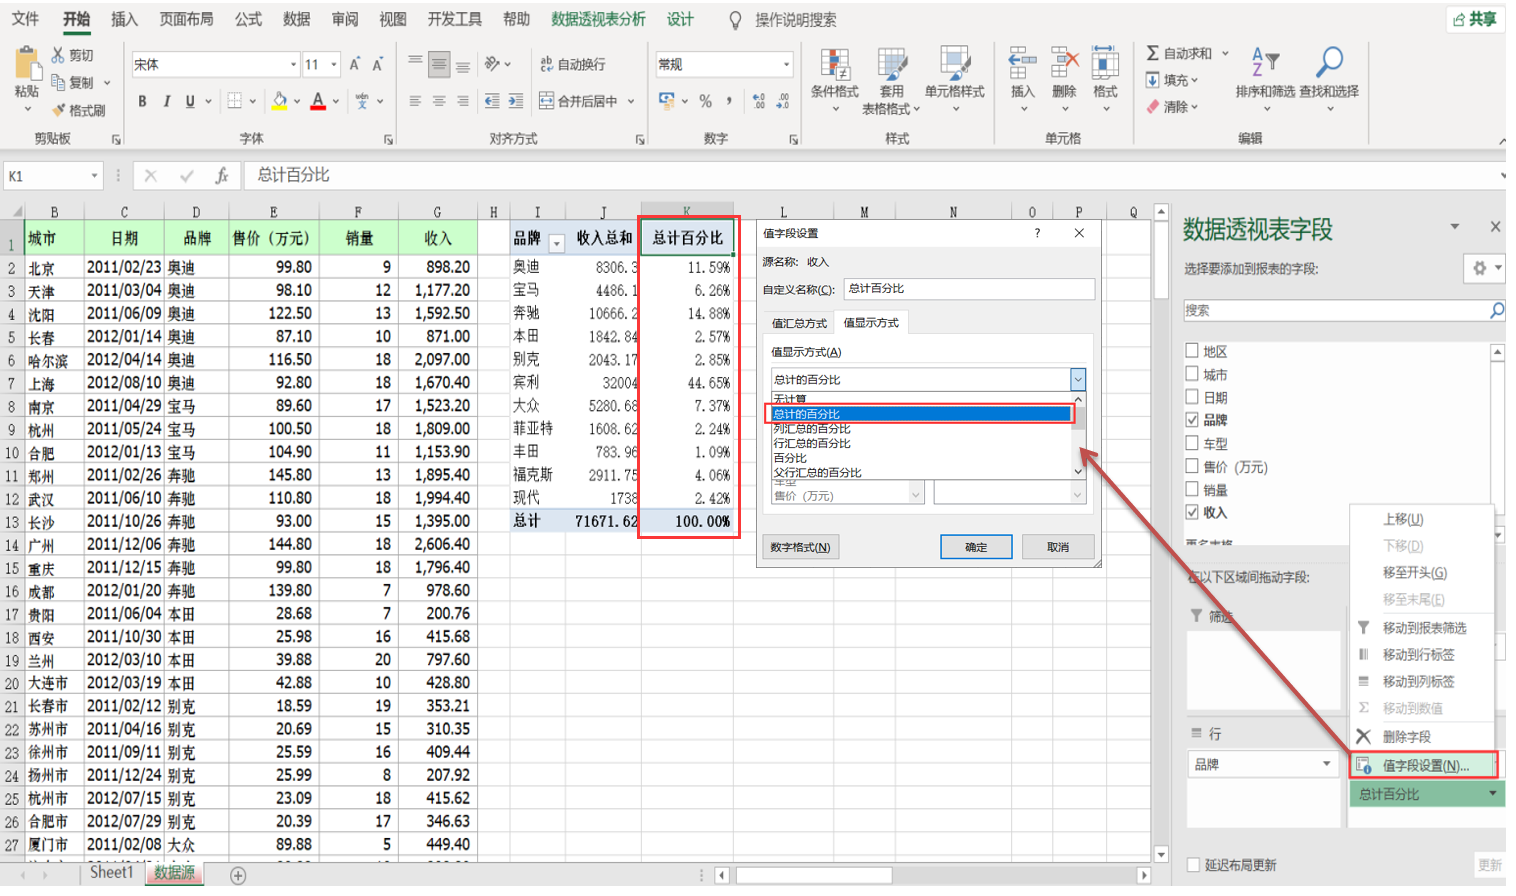Open the 插入 ribbon tab

[x=124, y=19]
